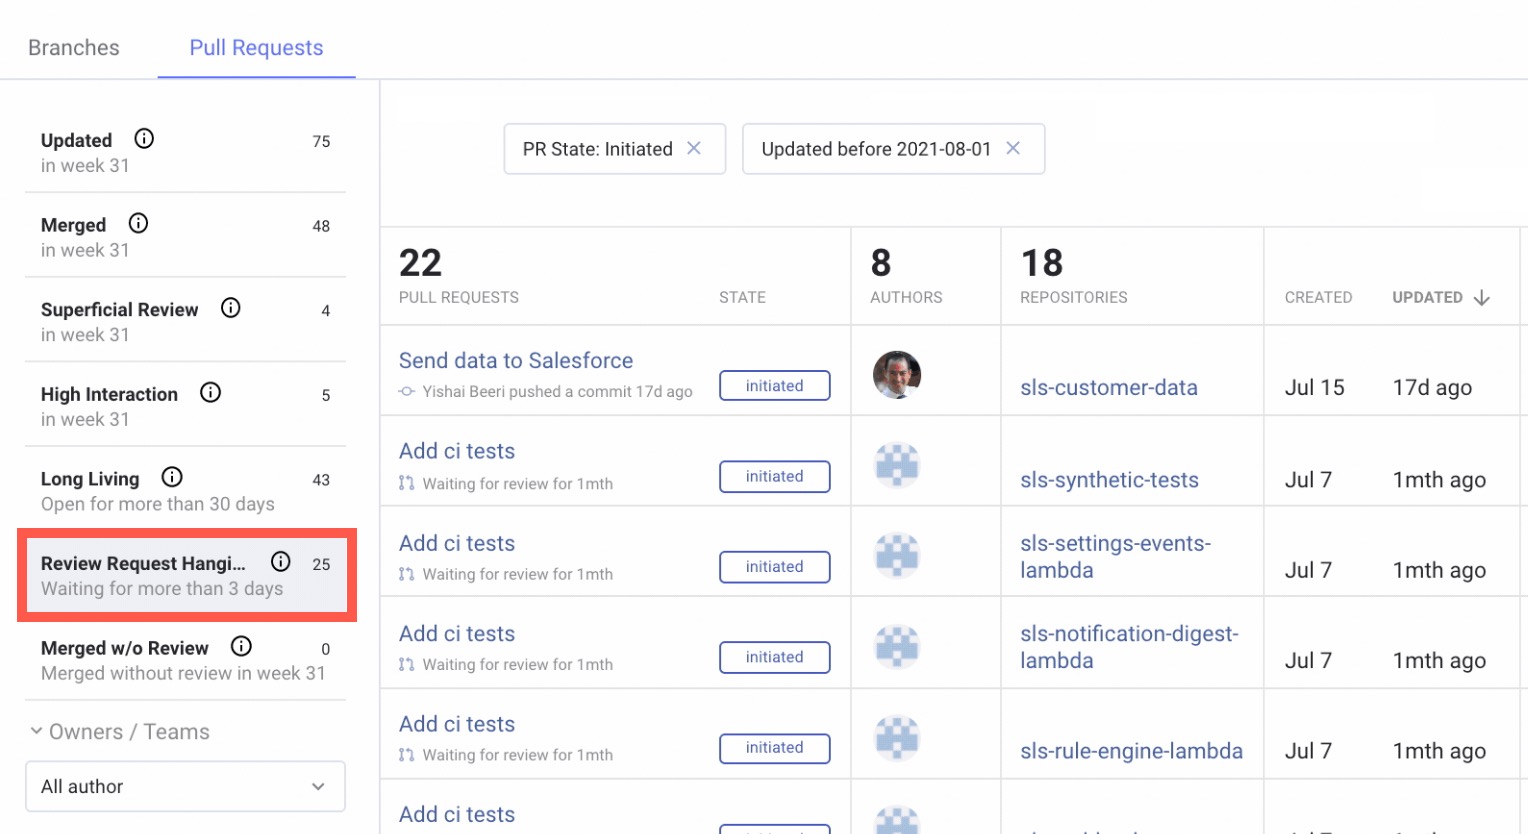The image size is (1528, 834).
Task: Open info icon beside Merged w/o Review
Action: (x=241, y=646)
